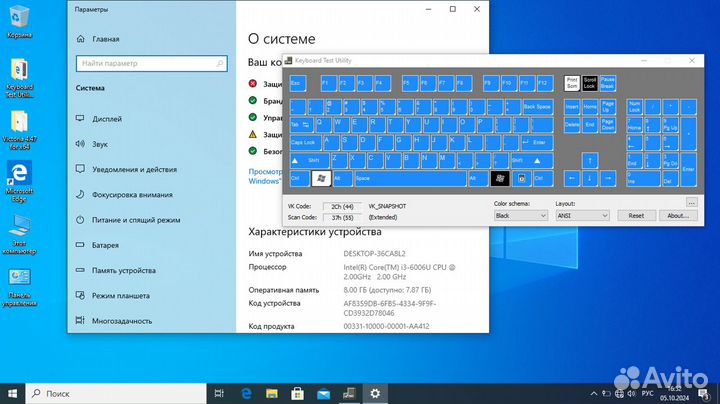Click the Esc key in Keyboard Test Utility
Image resolution: width=720 pixels, height=404 pixels.
tap(298, 83)
